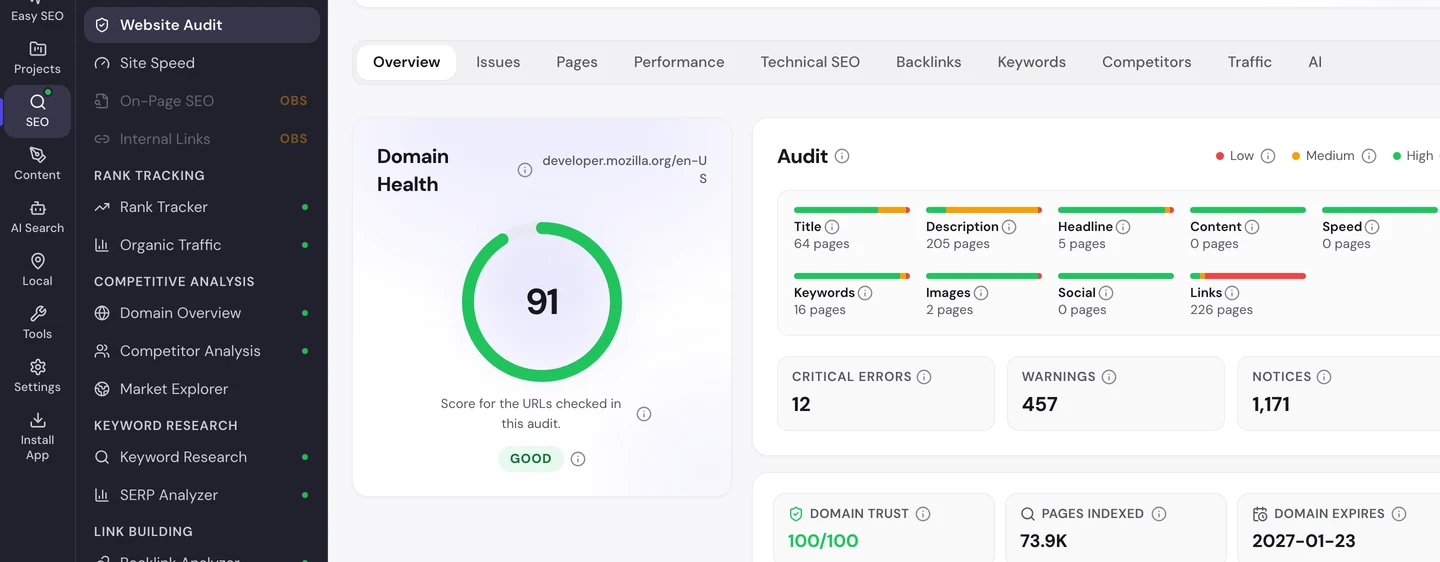1440x562 pixels.
Task: Select Website Audit in the sidebar
Action: 202,25
